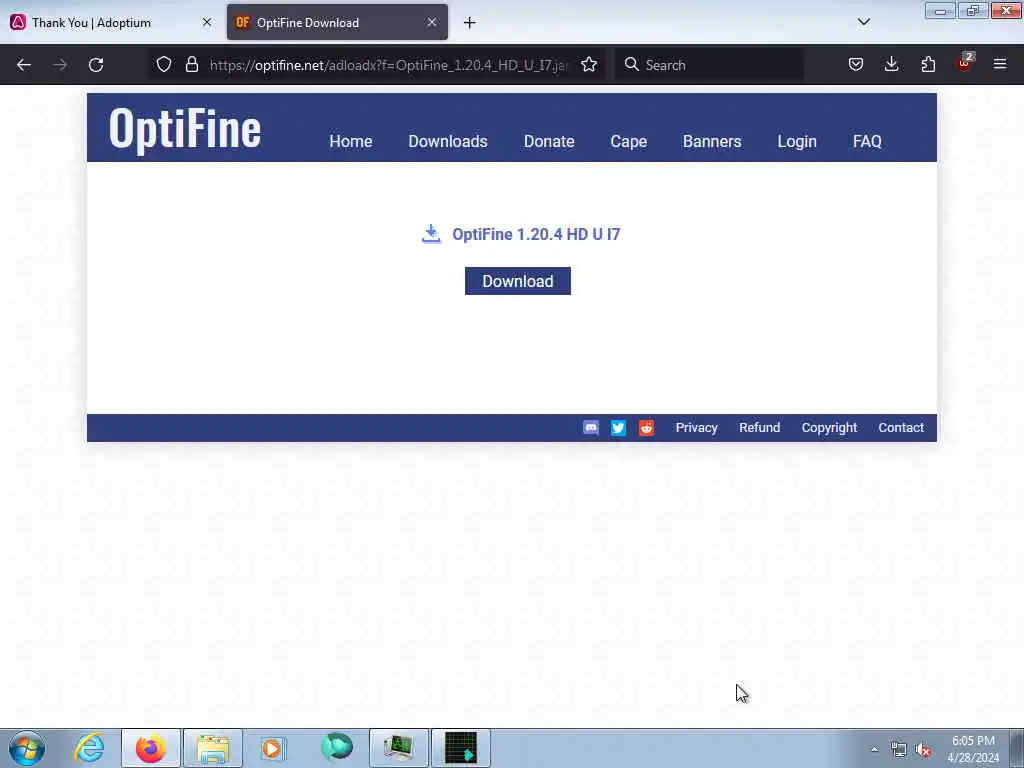Open the Privacy footer link
Image resolution: width=1024 pixels, height=768 pixels.
click(x=696, y=428)
